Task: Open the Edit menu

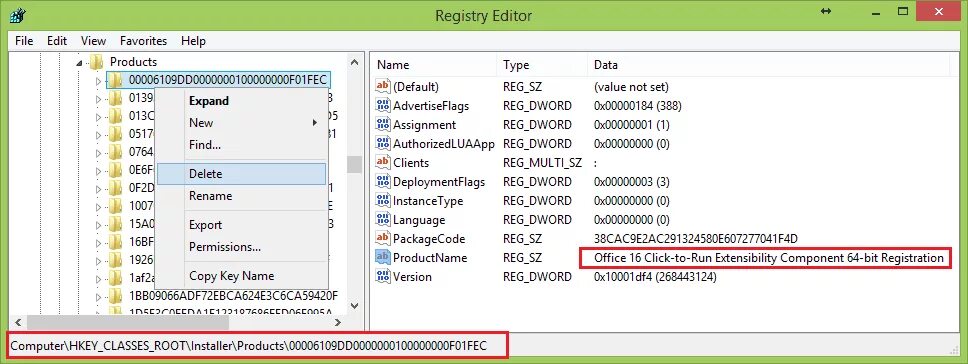Action: click(x=57, y=41)
